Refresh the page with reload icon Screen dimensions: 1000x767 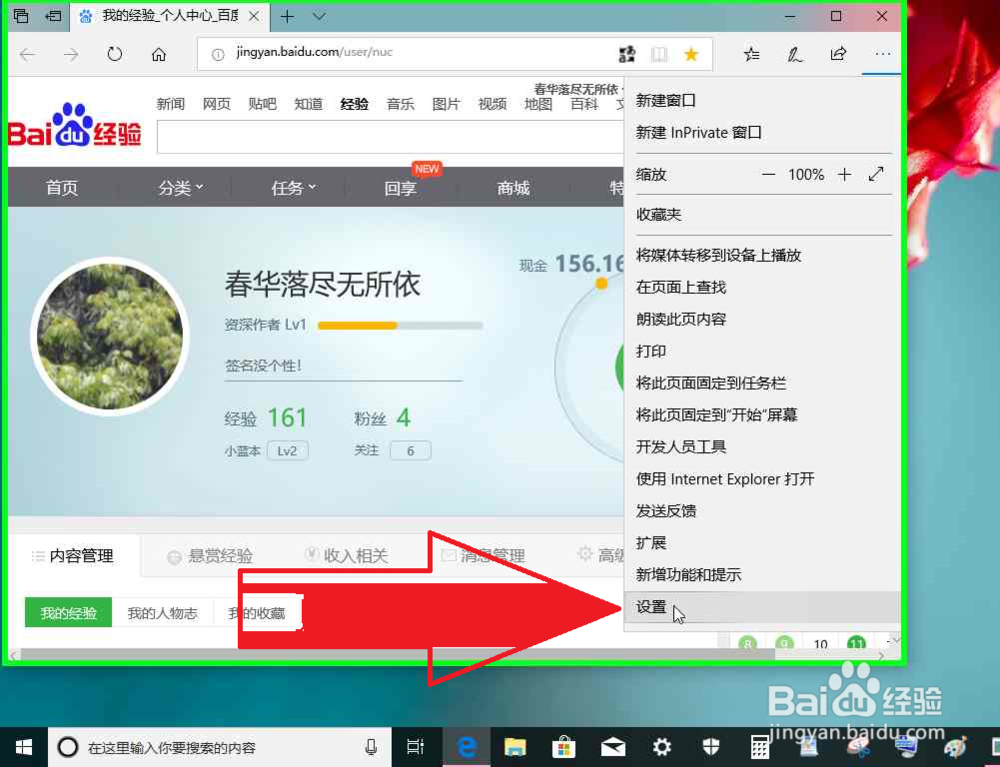[114, 56]
